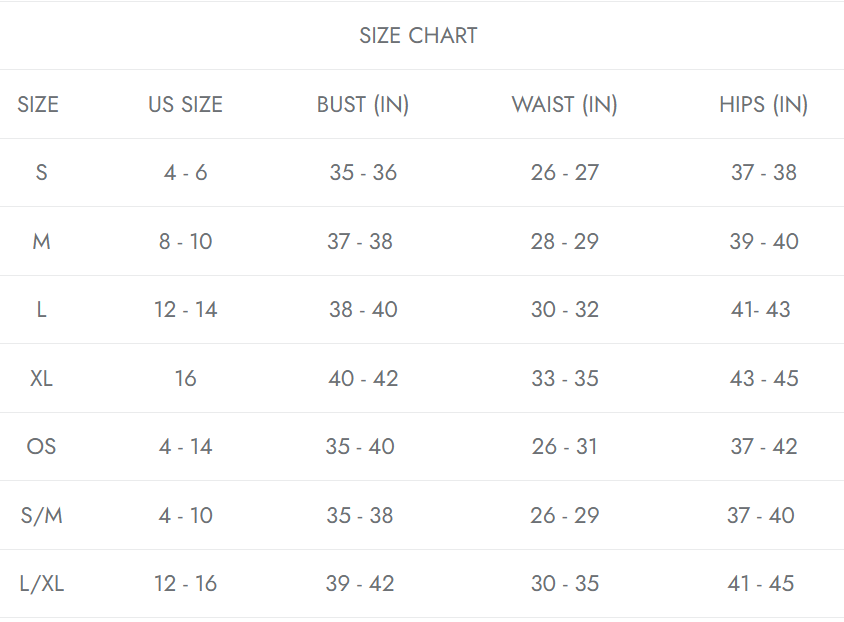Select bust value 39 - 42
The height and width of the screenshot is (622, 844).
360,583
